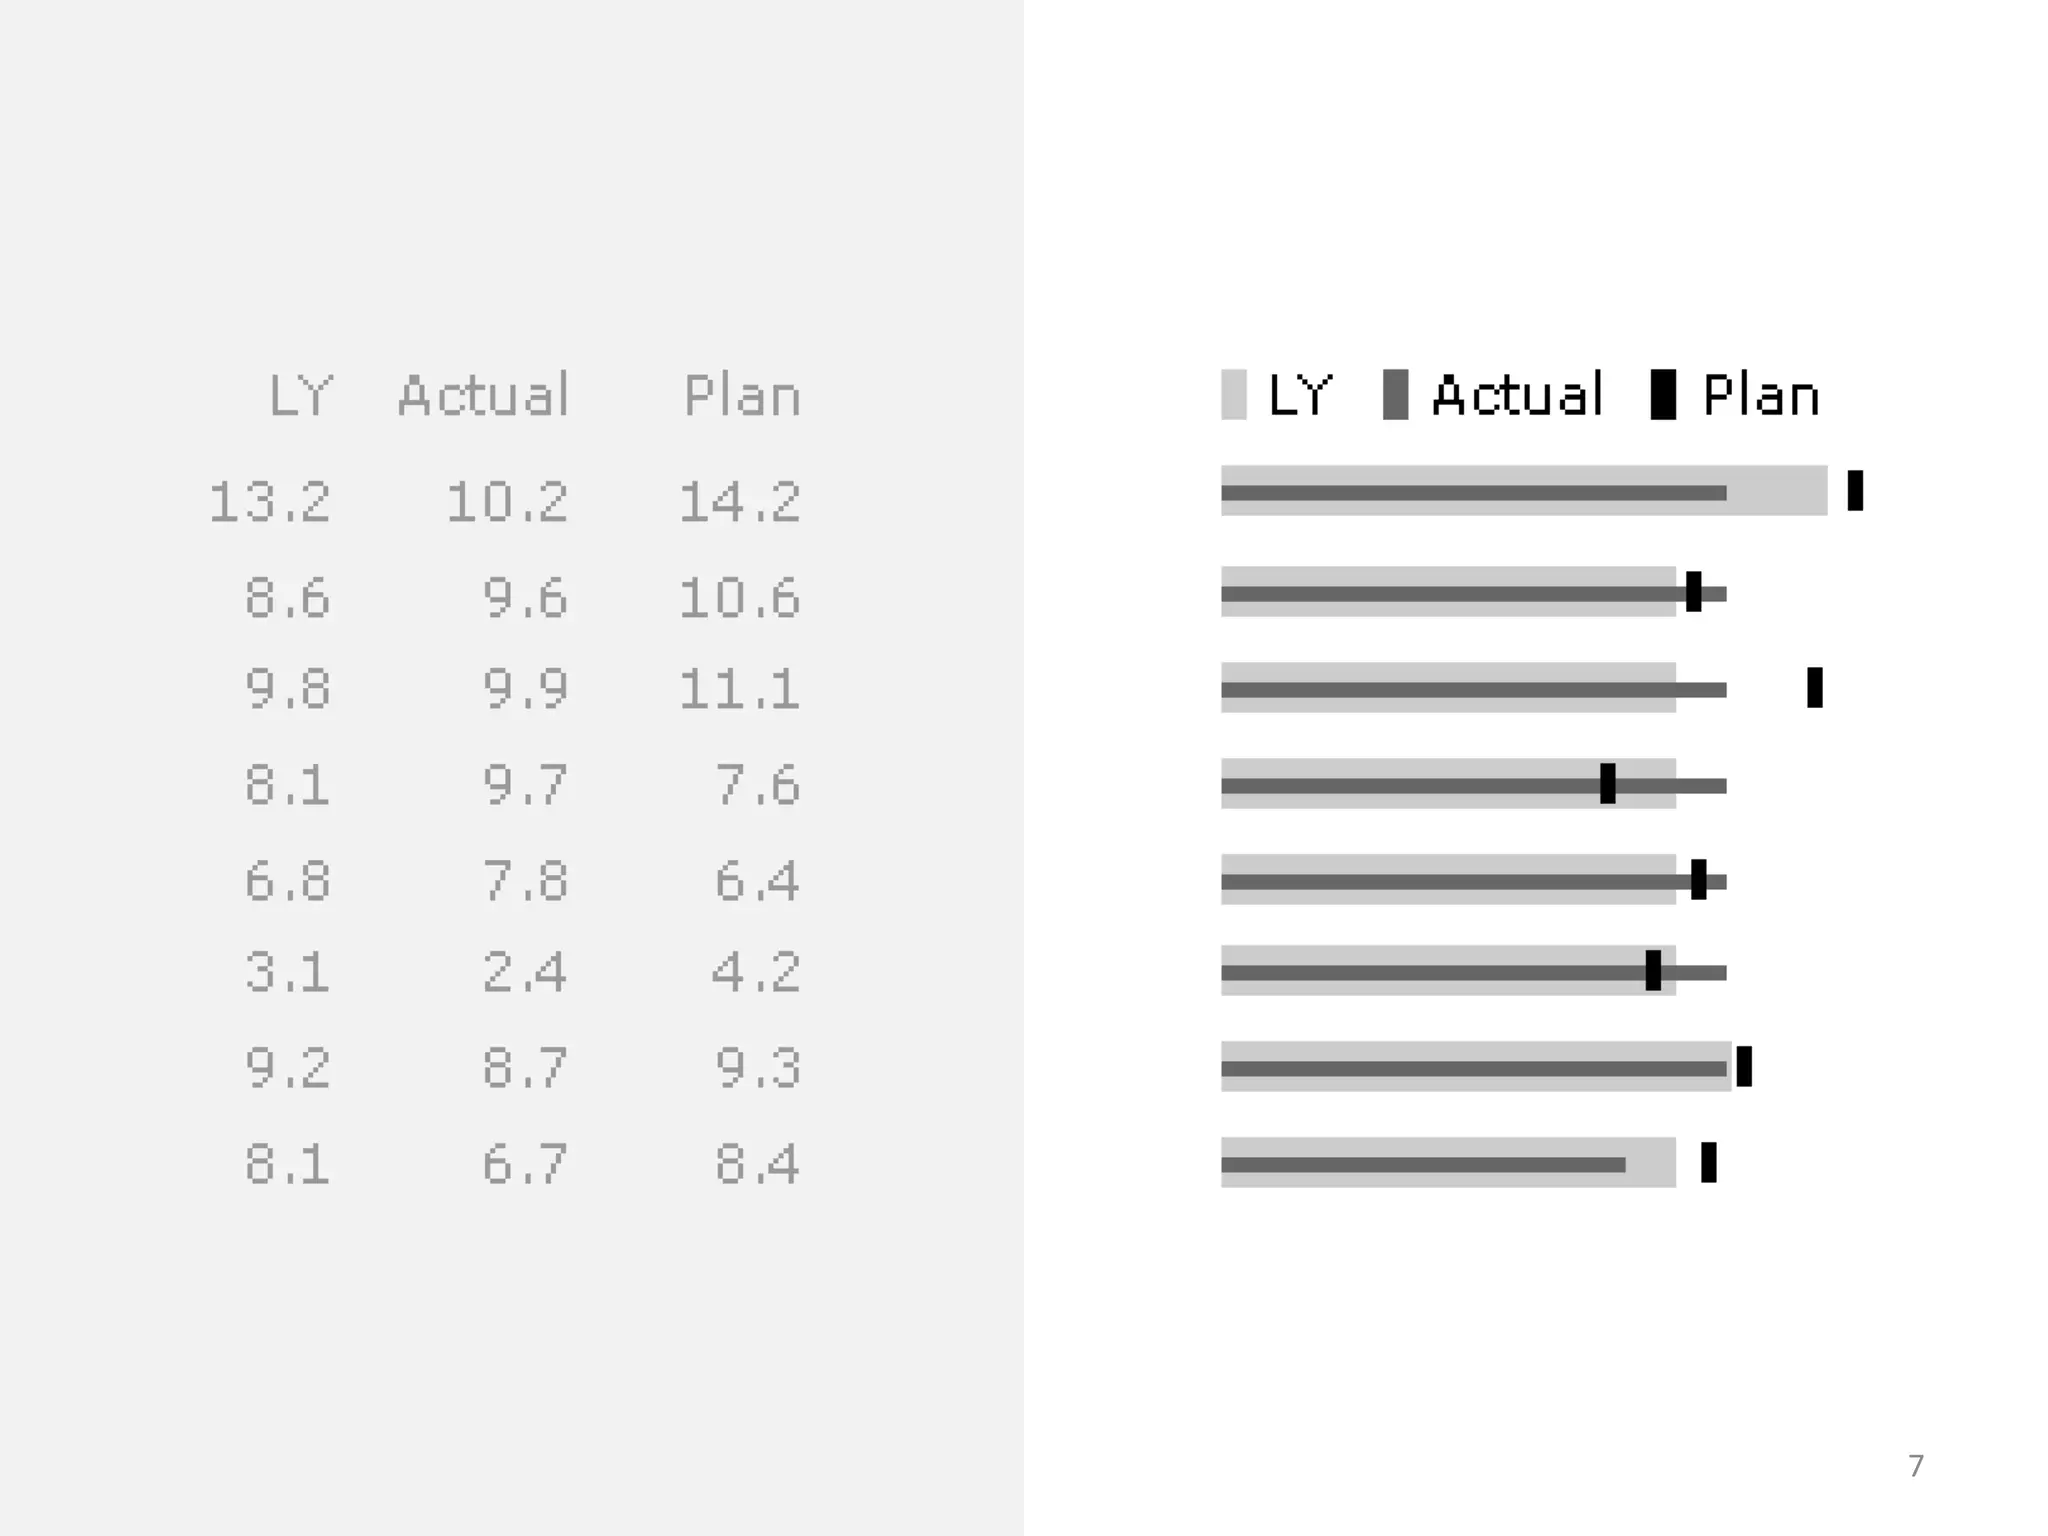
Task: Select the 14.2 Plan value cell
Action: 740,502
